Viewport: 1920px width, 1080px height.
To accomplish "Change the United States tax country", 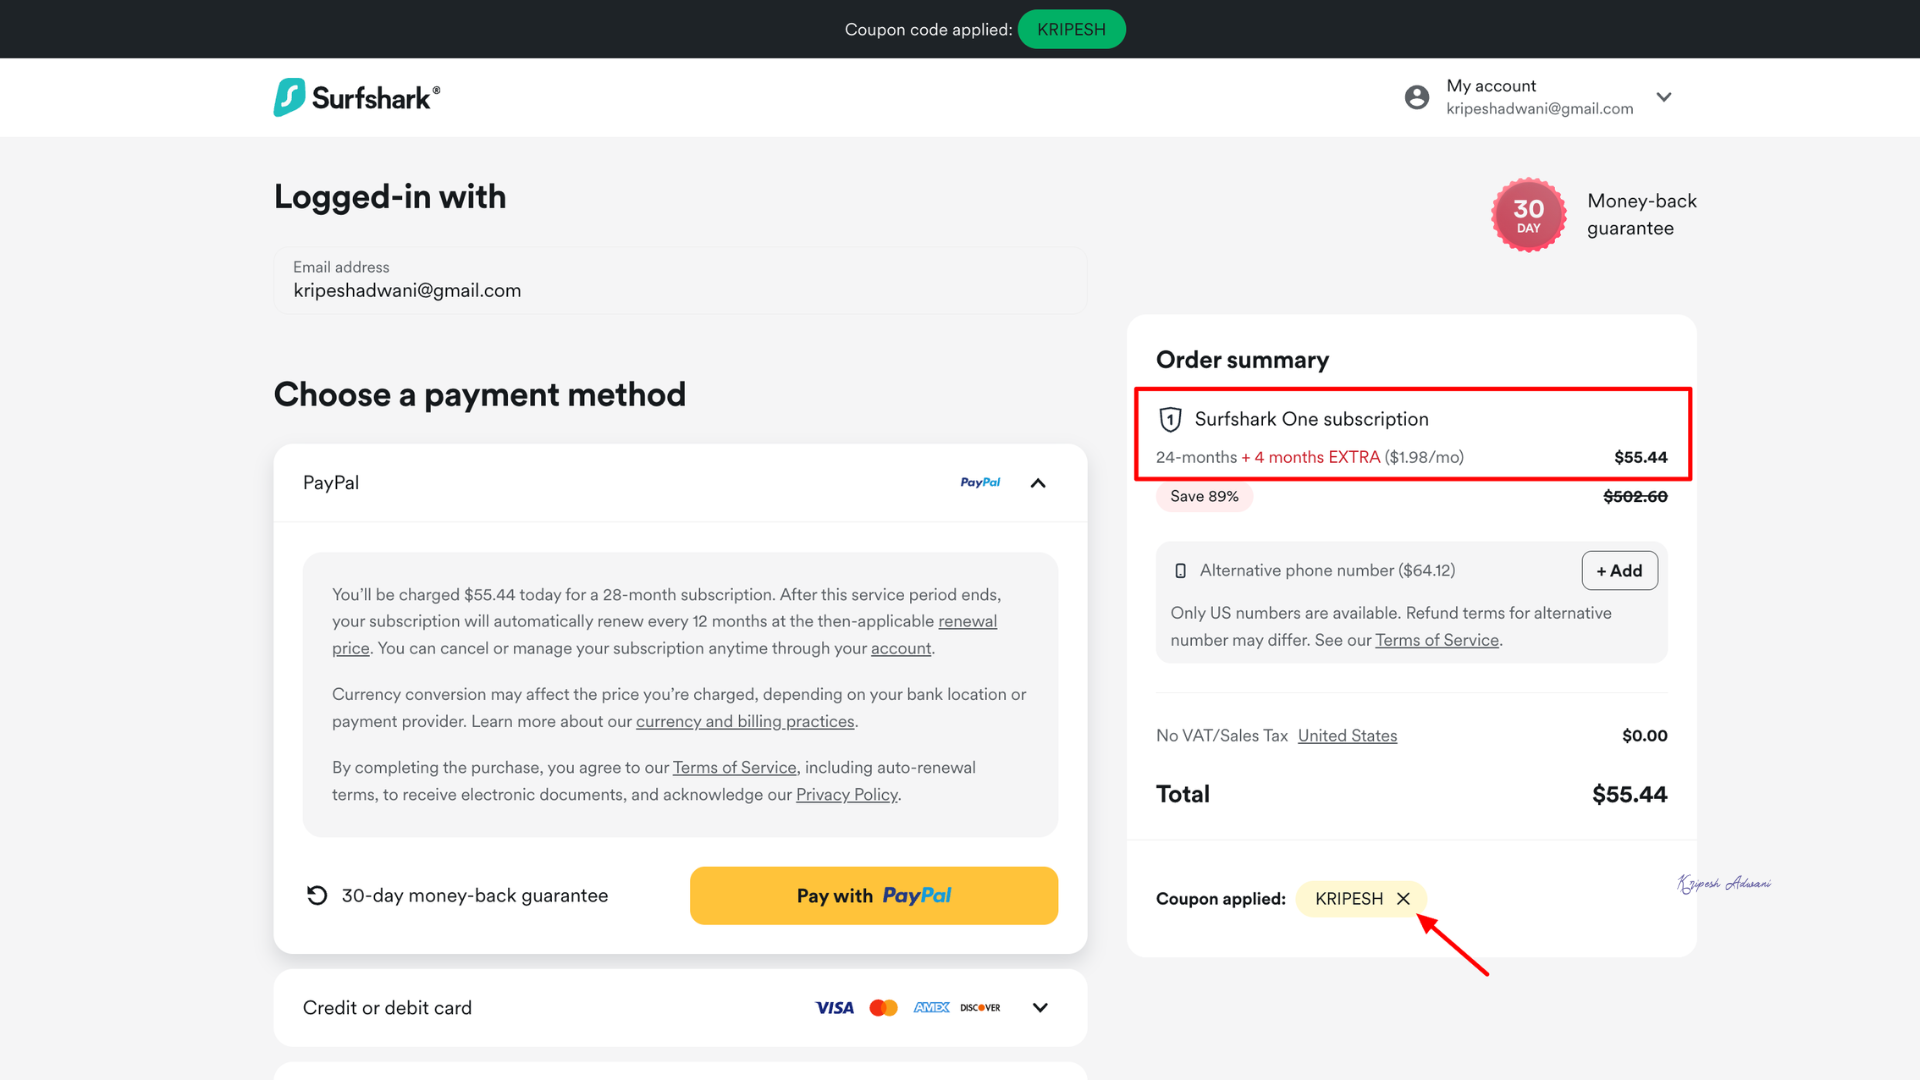I will point(1347,736).
